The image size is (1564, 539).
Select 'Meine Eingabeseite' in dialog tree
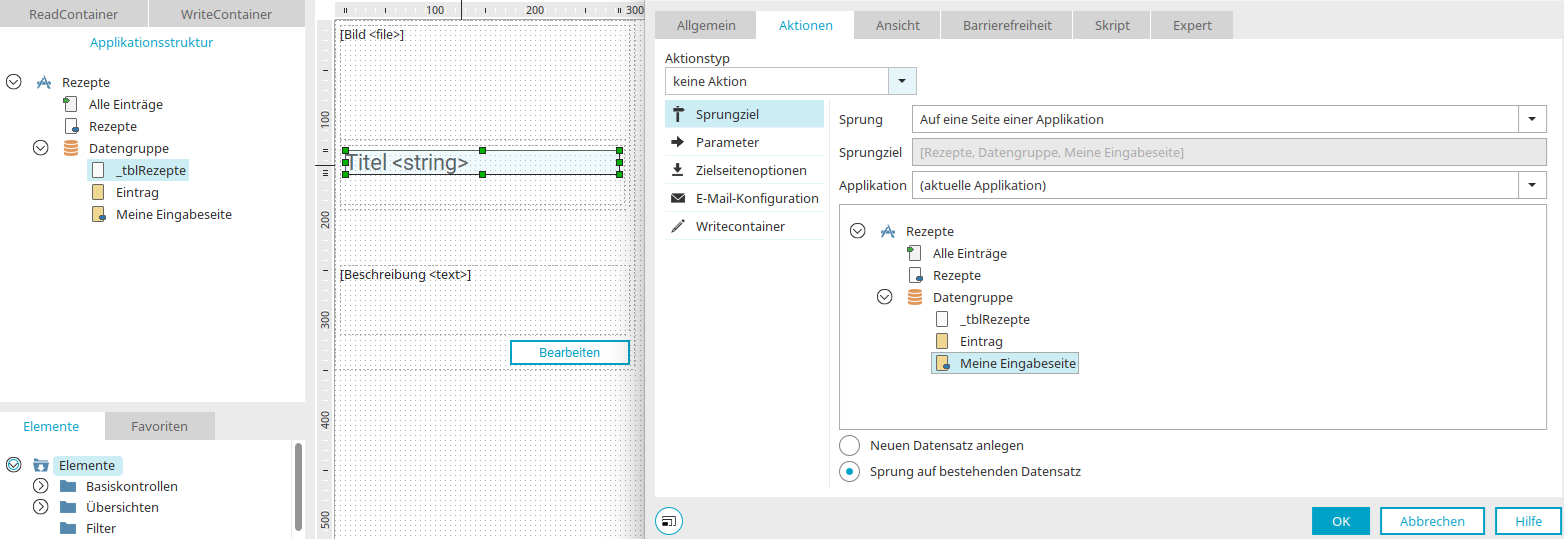[1017, 364]
